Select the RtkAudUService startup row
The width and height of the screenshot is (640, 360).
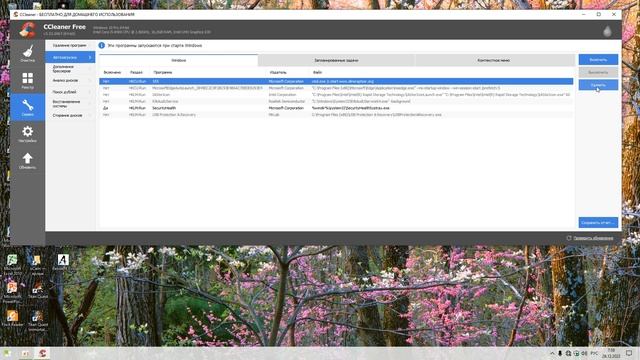click(x=336, y=101)
